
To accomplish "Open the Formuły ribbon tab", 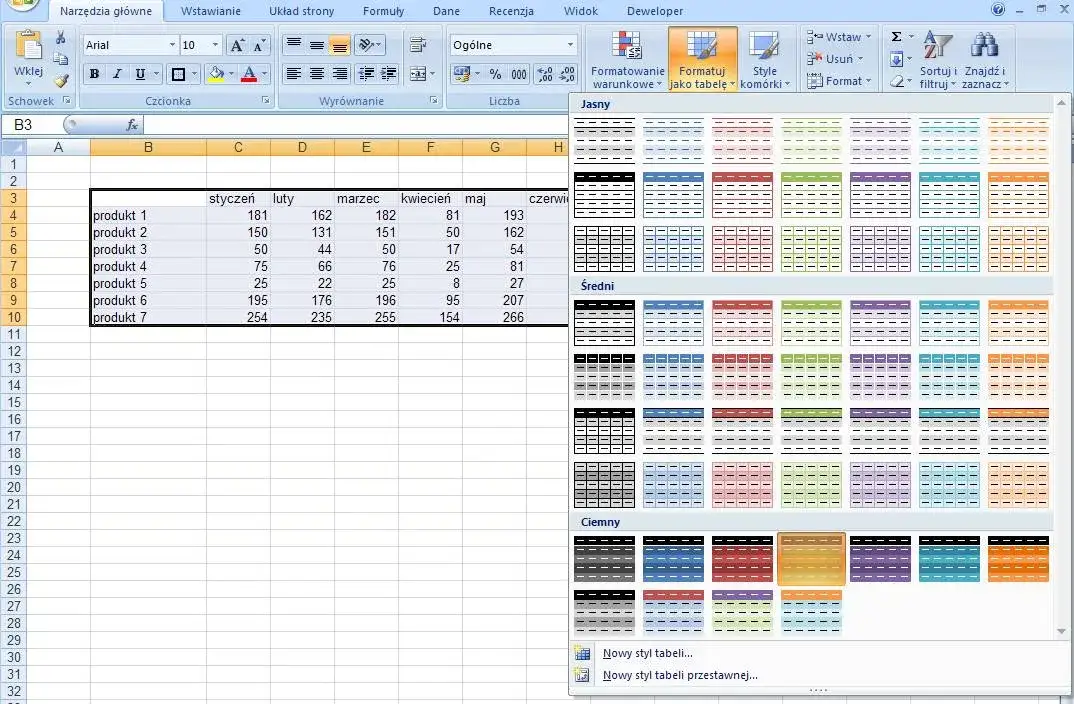I will pos(383,11).
